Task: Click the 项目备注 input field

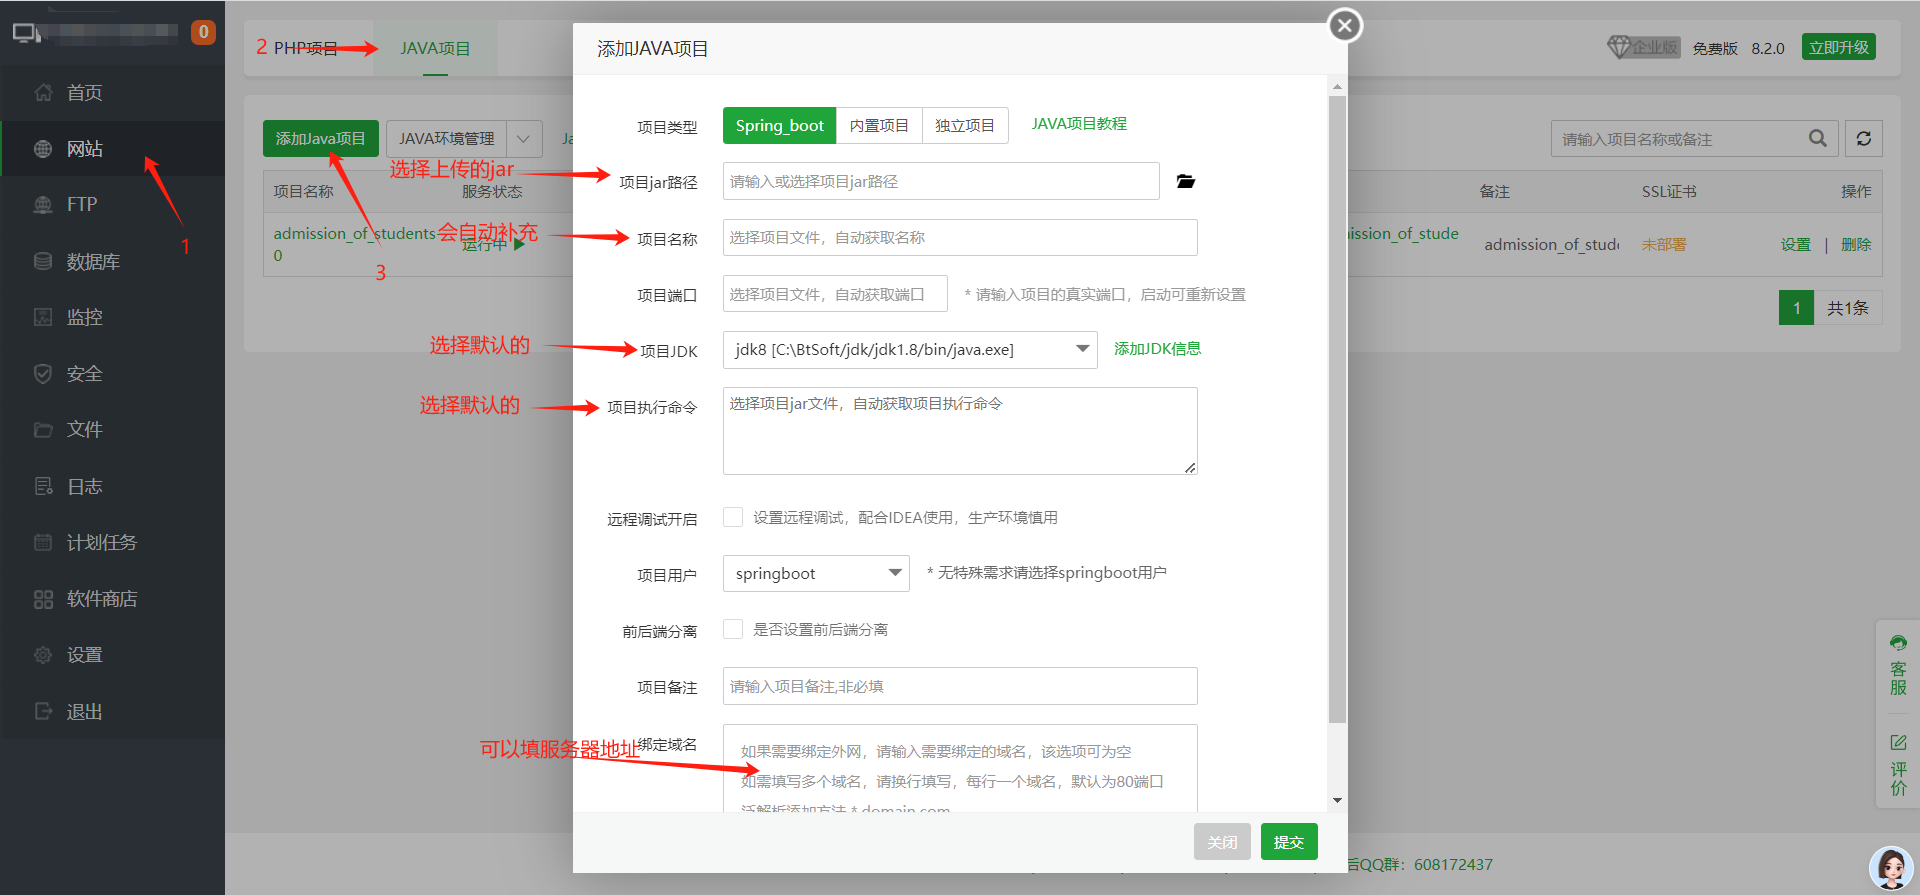Action: click(x=959, y=686)
